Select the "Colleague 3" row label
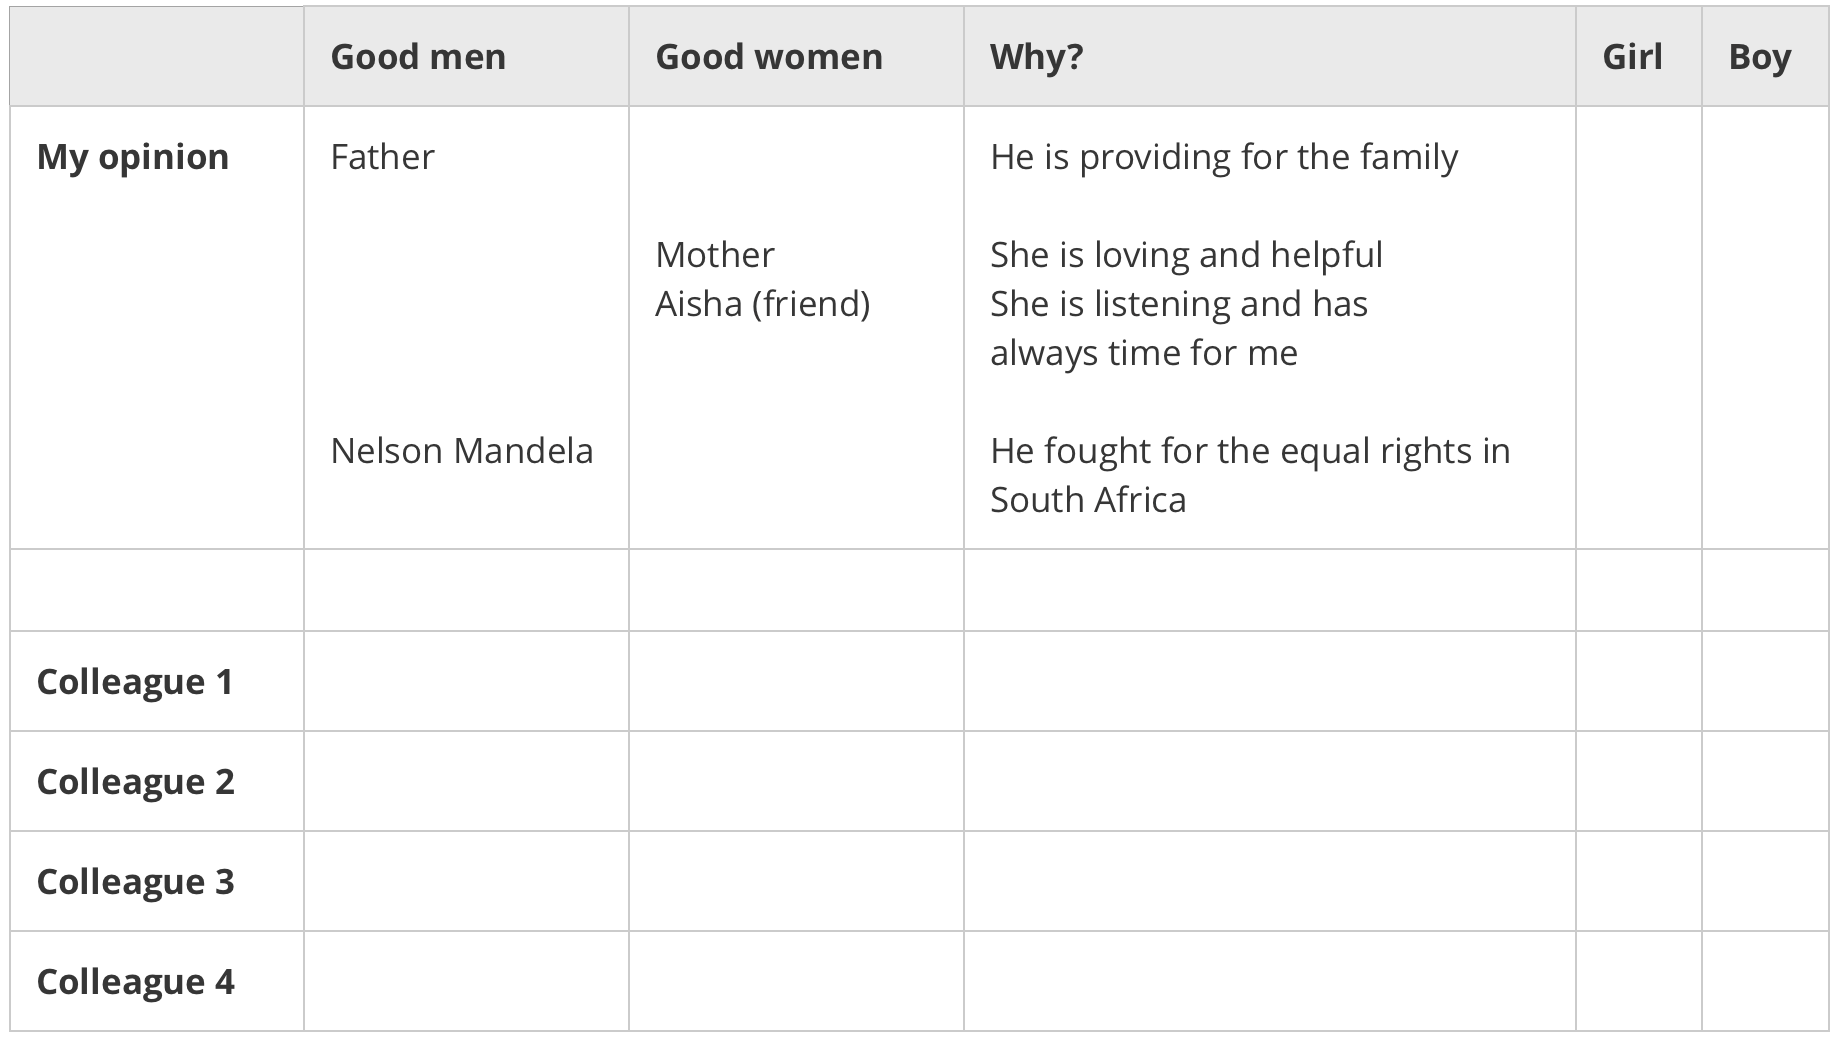Viewport: 1840px width, 1042px height. tap(135, 882)
